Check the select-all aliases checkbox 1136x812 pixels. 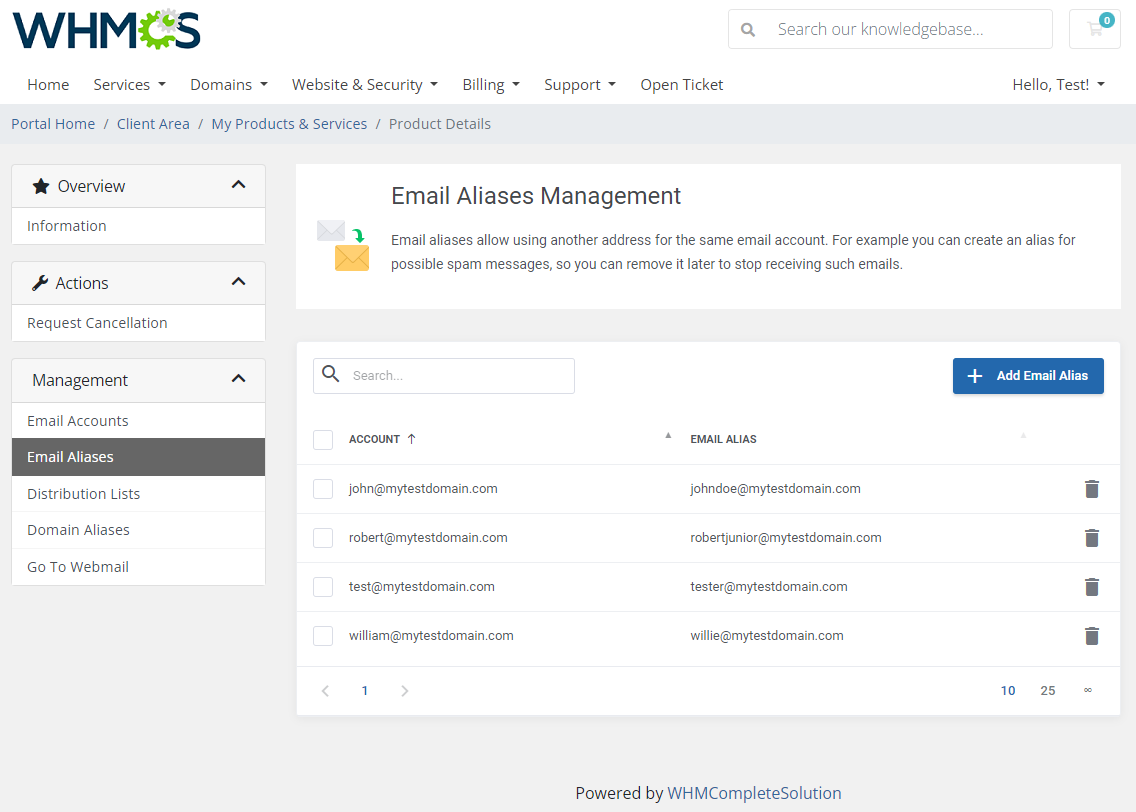323,439
